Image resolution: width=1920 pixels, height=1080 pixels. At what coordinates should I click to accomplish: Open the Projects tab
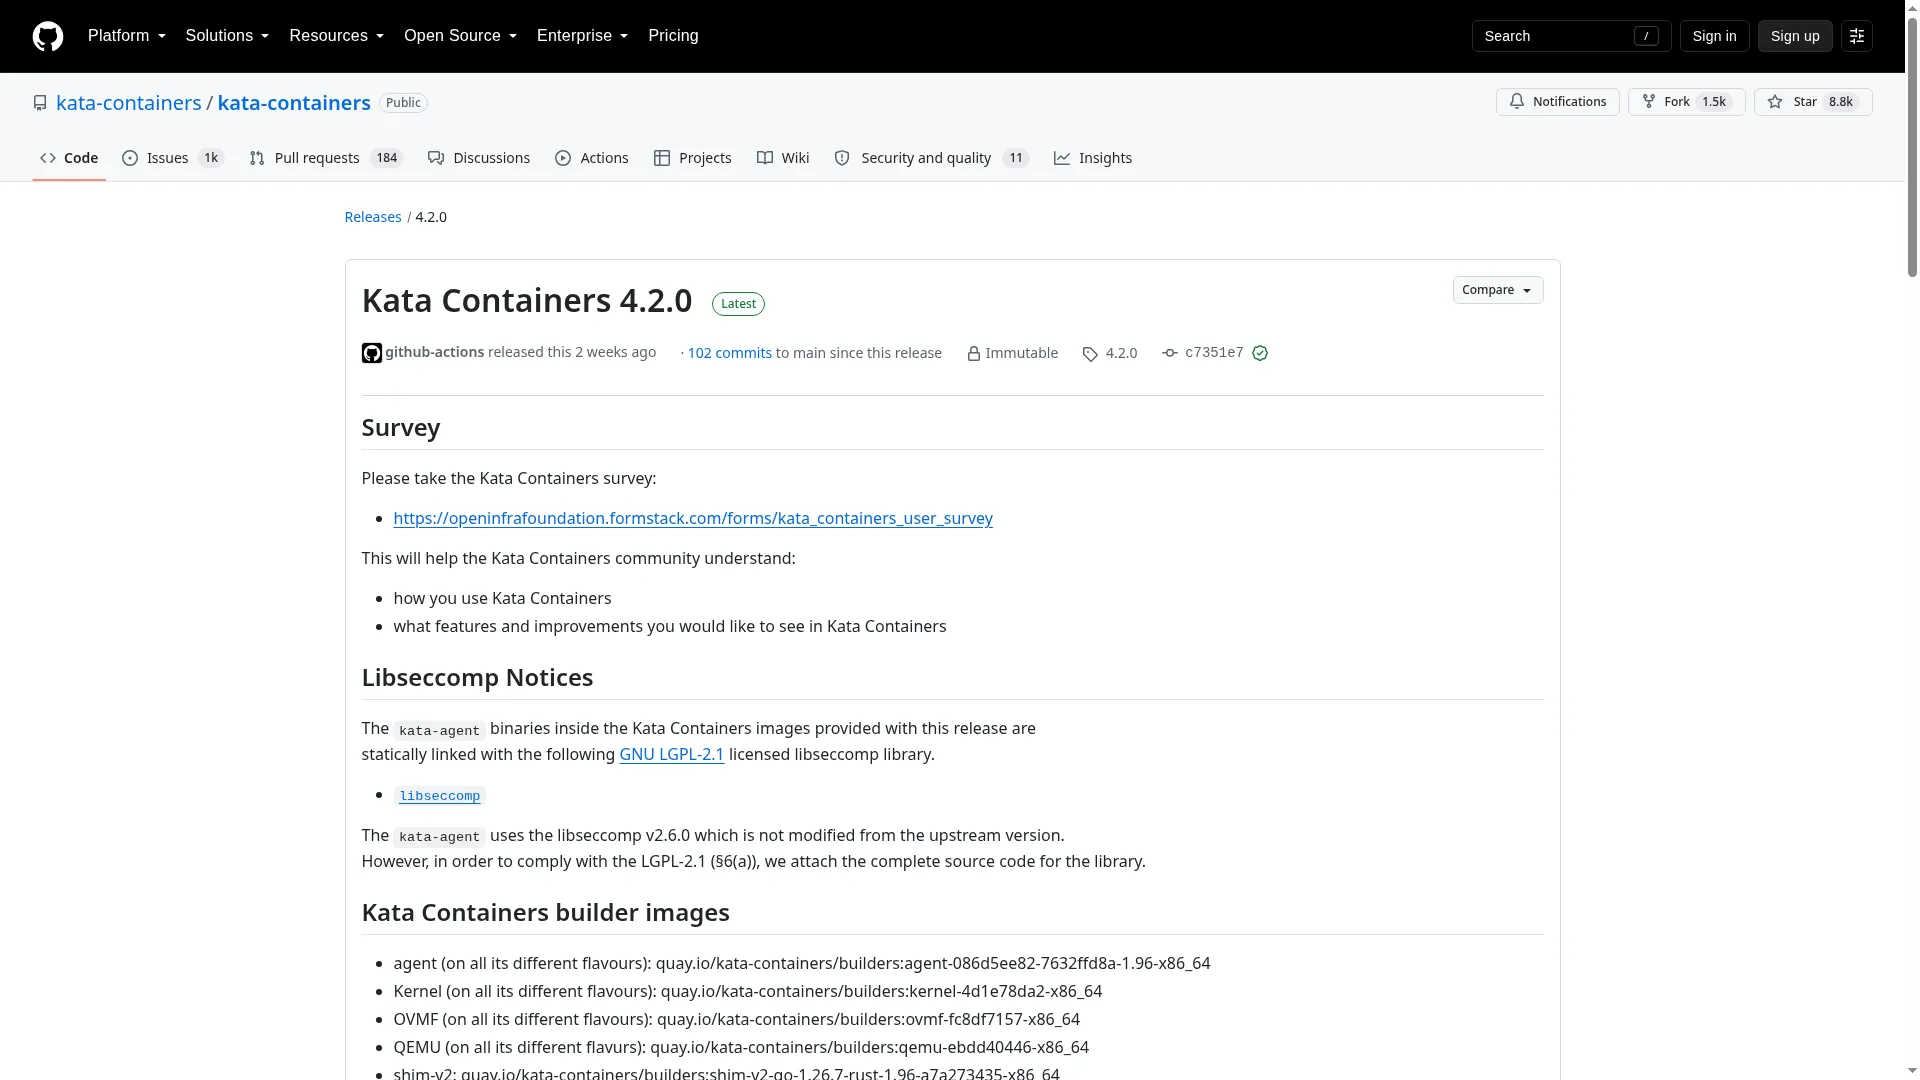[693, 158]
